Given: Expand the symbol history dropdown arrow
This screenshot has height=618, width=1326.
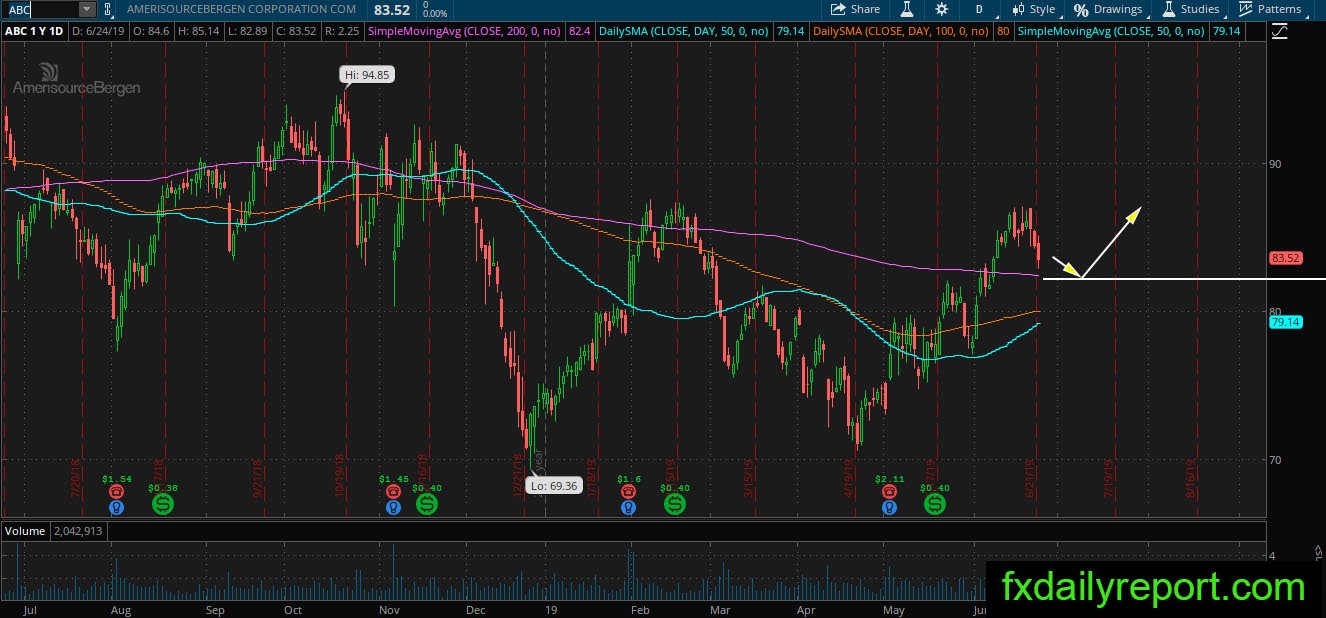Looking at the screenshot, I should [x=86, y=9].
